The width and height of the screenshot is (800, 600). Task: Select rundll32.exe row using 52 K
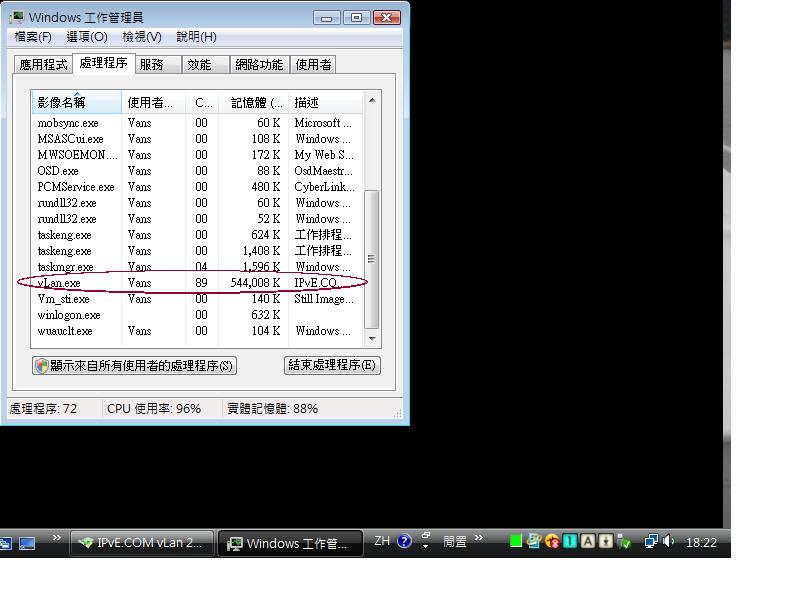pyautogui.click(x=197, y=219)
